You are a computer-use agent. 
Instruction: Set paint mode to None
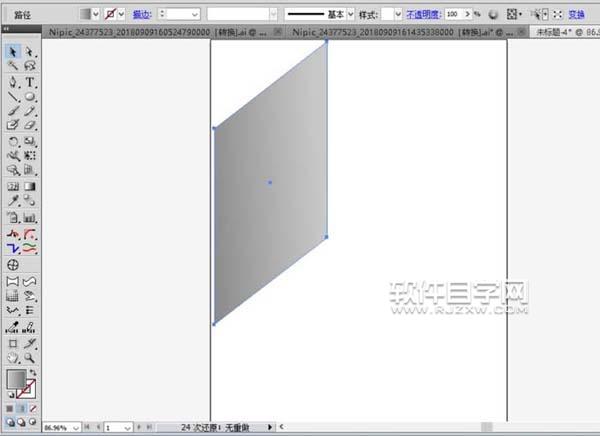click(33, 409)
